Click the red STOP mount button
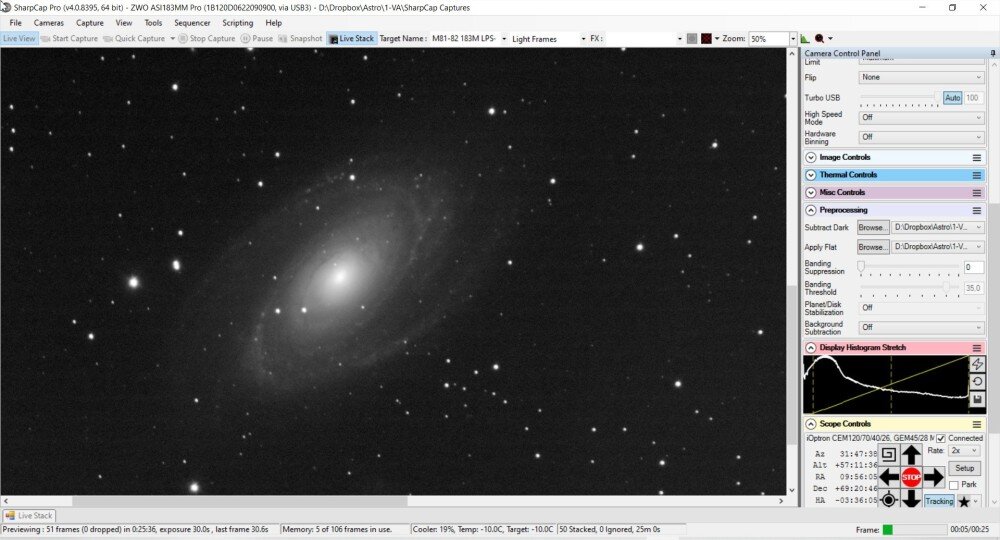Viewport: 1000px width, 540px height. [x=911, y=477]
